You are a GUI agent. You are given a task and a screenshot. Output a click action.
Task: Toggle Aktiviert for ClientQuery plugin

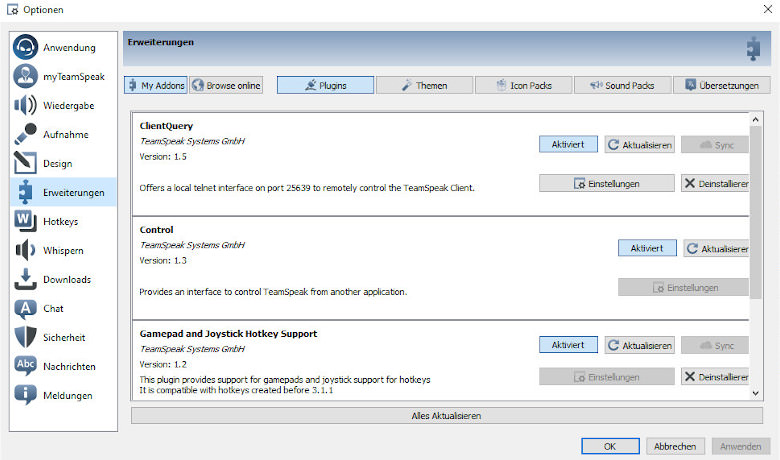568,145
